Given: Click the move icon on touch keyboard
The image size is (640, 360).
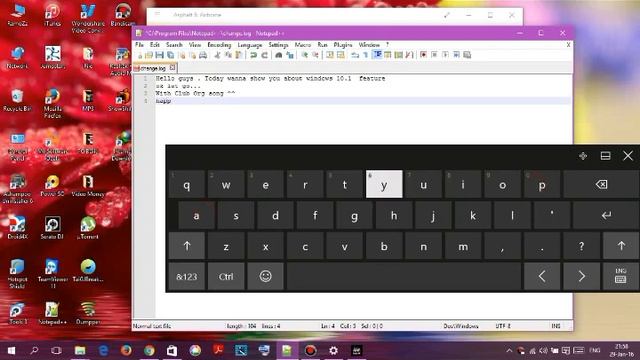Looking at the screenshot, I should [x=583, y=156].
